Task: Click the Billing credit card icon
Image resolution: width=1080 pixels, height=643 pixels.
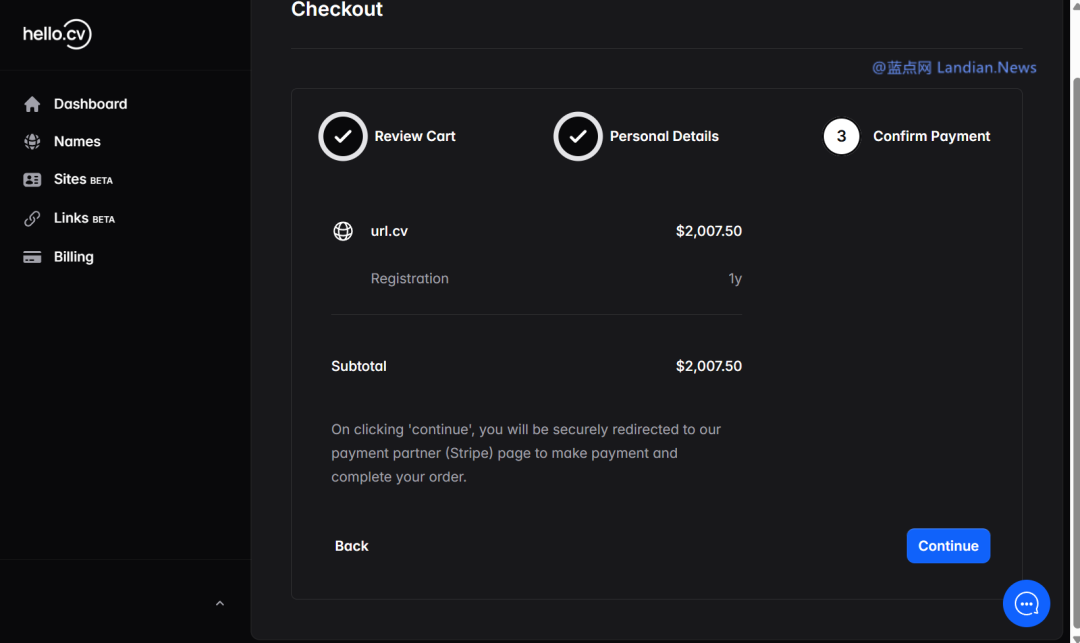Action: tap(32, 257)
